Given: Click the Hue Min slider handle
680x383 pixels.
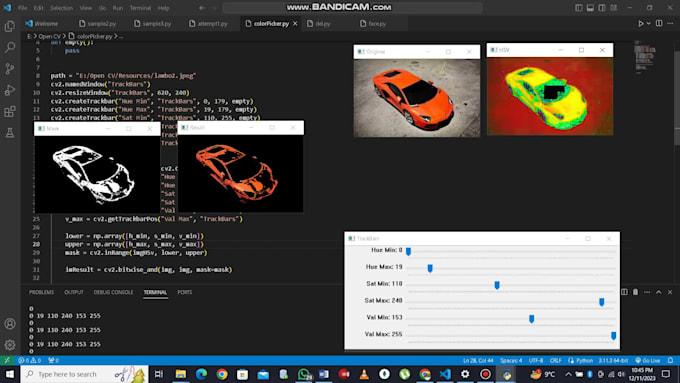Looking at the screenshot, I should [408, 252].
